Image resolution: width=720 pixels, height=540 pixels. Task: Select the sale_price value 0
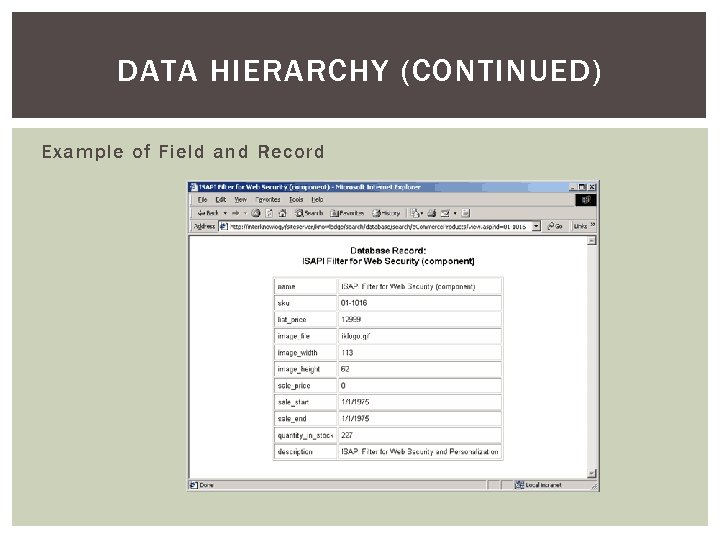pyautogui.click(x=343, y=386)
